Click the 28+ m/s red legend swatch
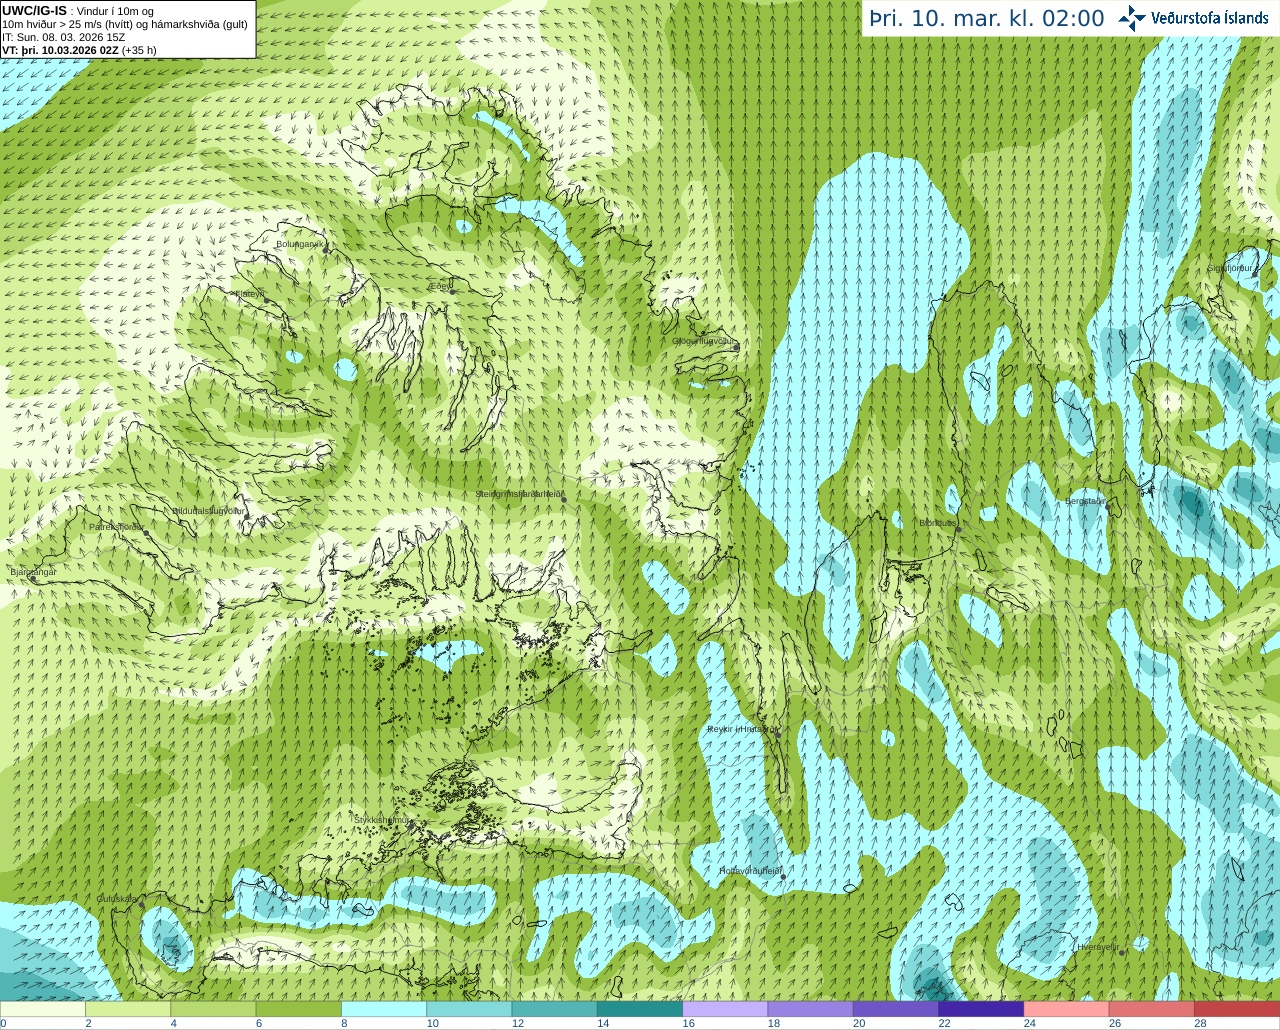This screenshot has height=1030, width=1280. point(1237,1009)
